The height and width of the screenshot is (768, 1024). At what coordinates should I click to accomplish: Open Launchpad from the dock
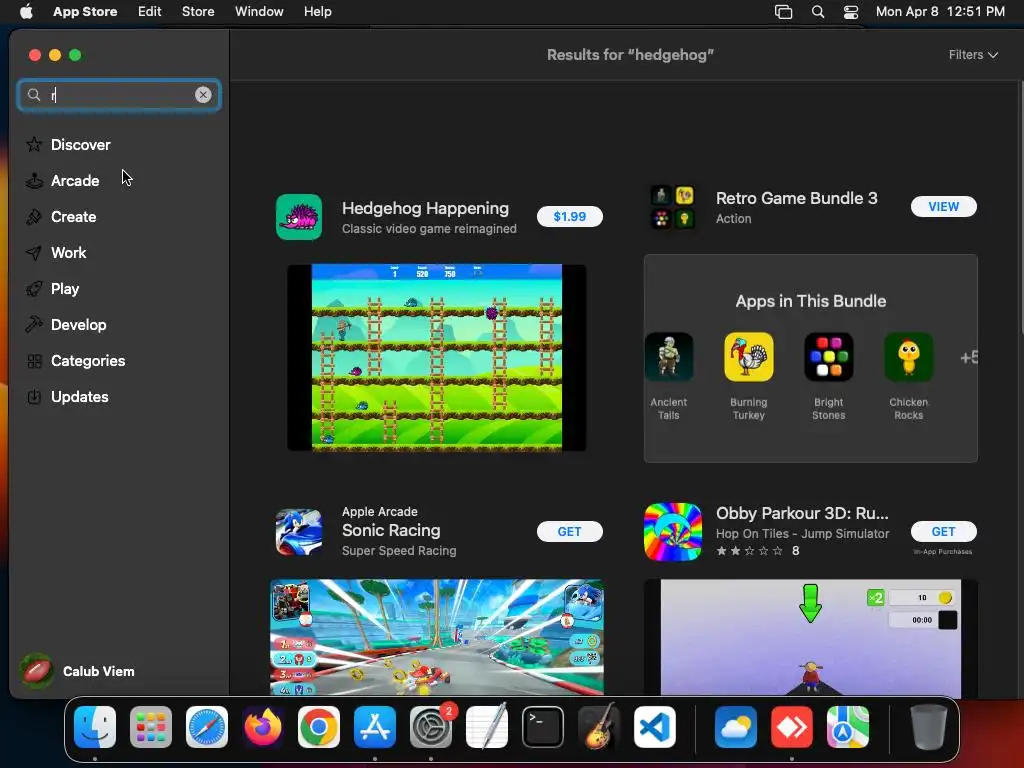point(151,727)
